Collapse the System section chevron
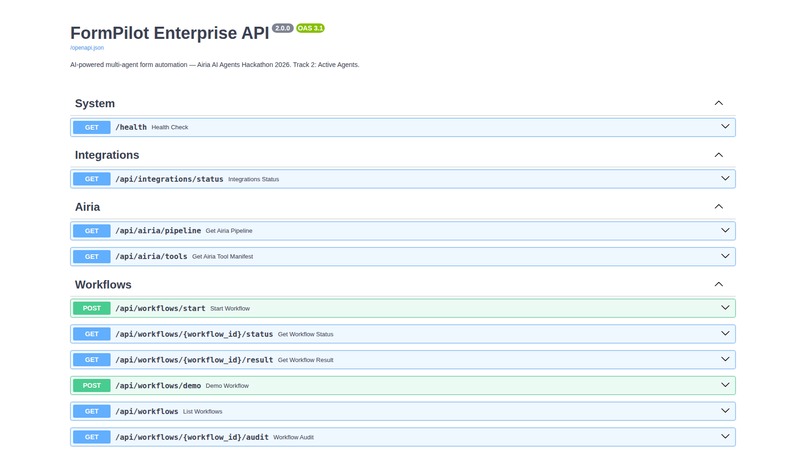The height and width of the screenshot is (459, 806). (719, 103)
